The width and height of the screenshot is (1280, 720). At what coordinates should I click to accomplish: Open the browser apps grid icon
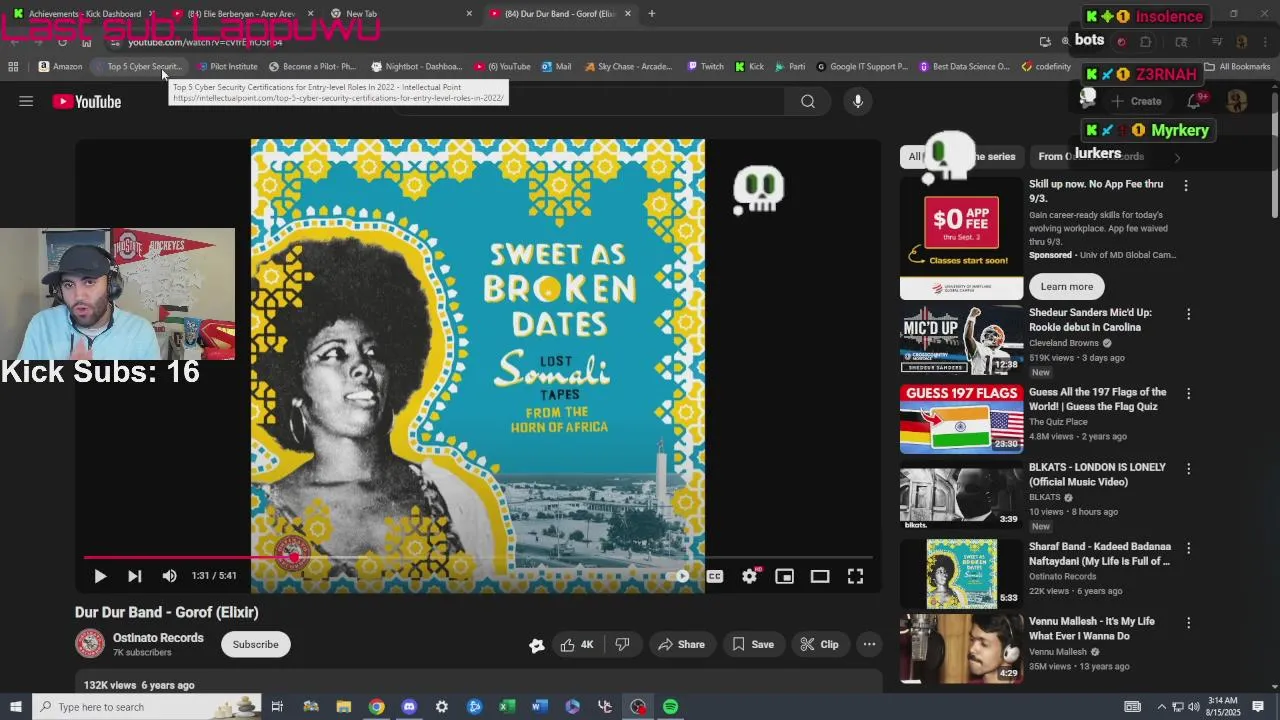[13, 67]
